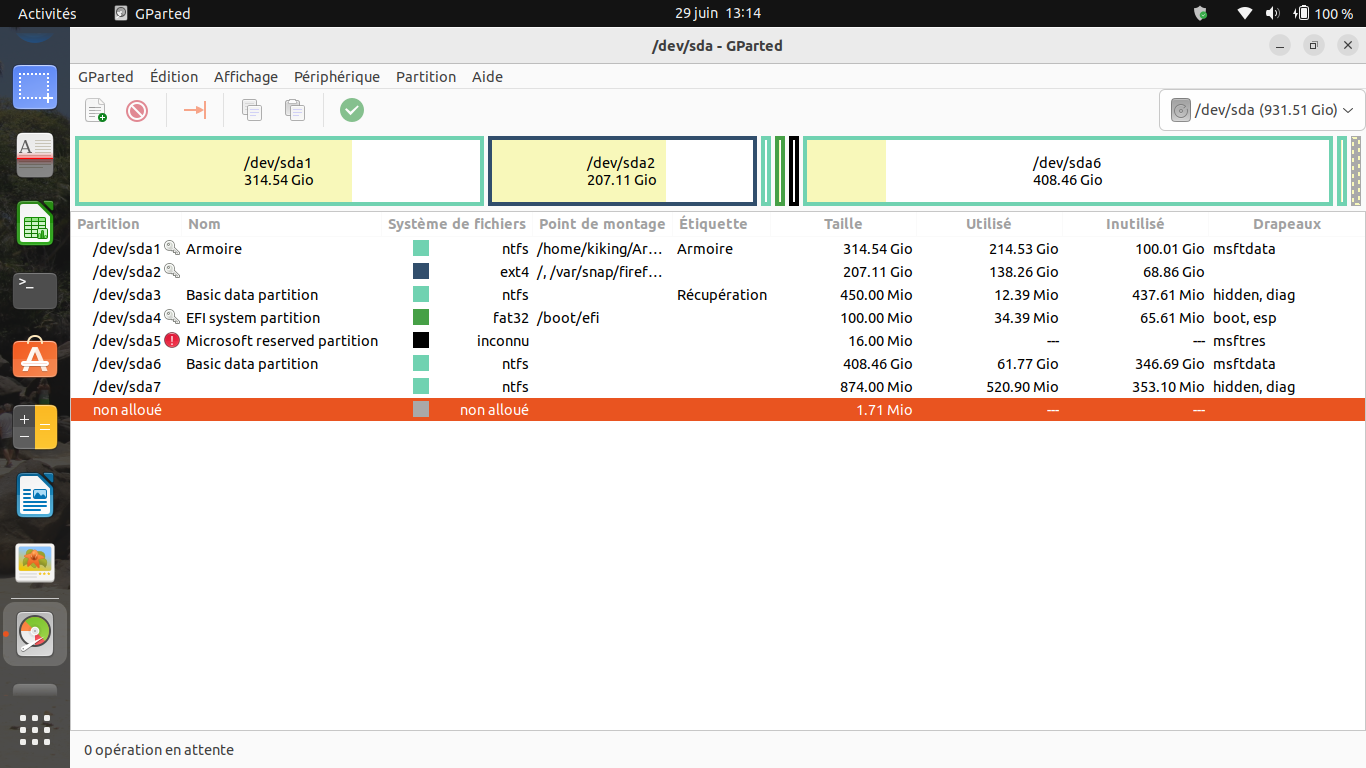Click the Copy partition toolbar icon
This screenshot has width=1366, height=768.
coord(252,110)
